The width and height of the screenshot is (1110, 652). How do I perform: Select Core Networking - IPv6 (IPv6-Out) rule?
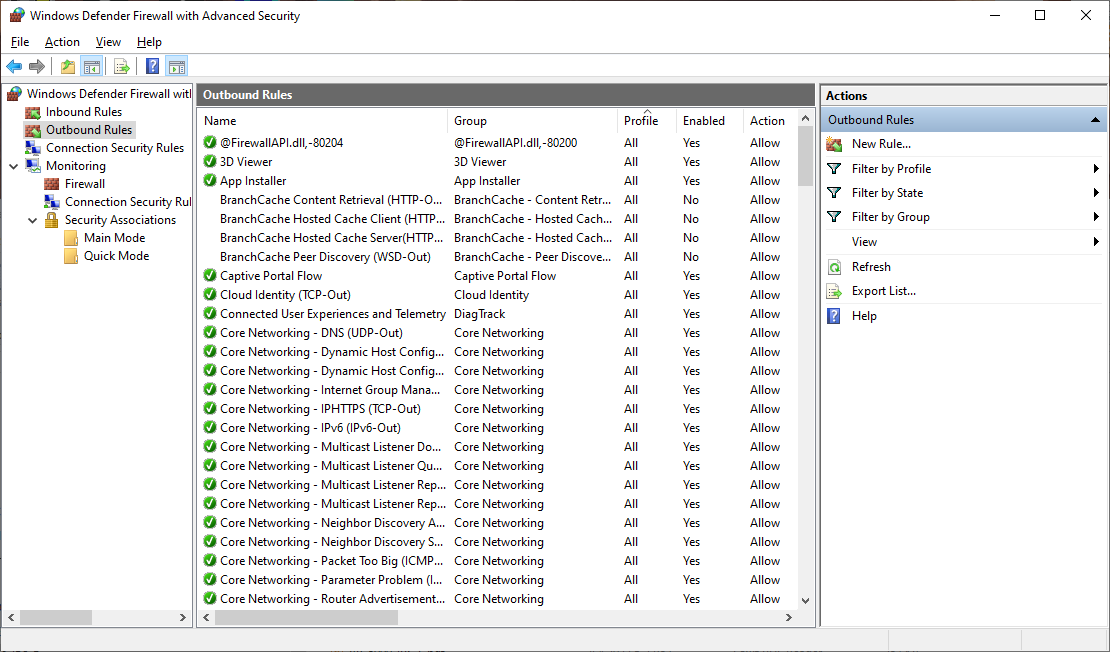[310, 428]
